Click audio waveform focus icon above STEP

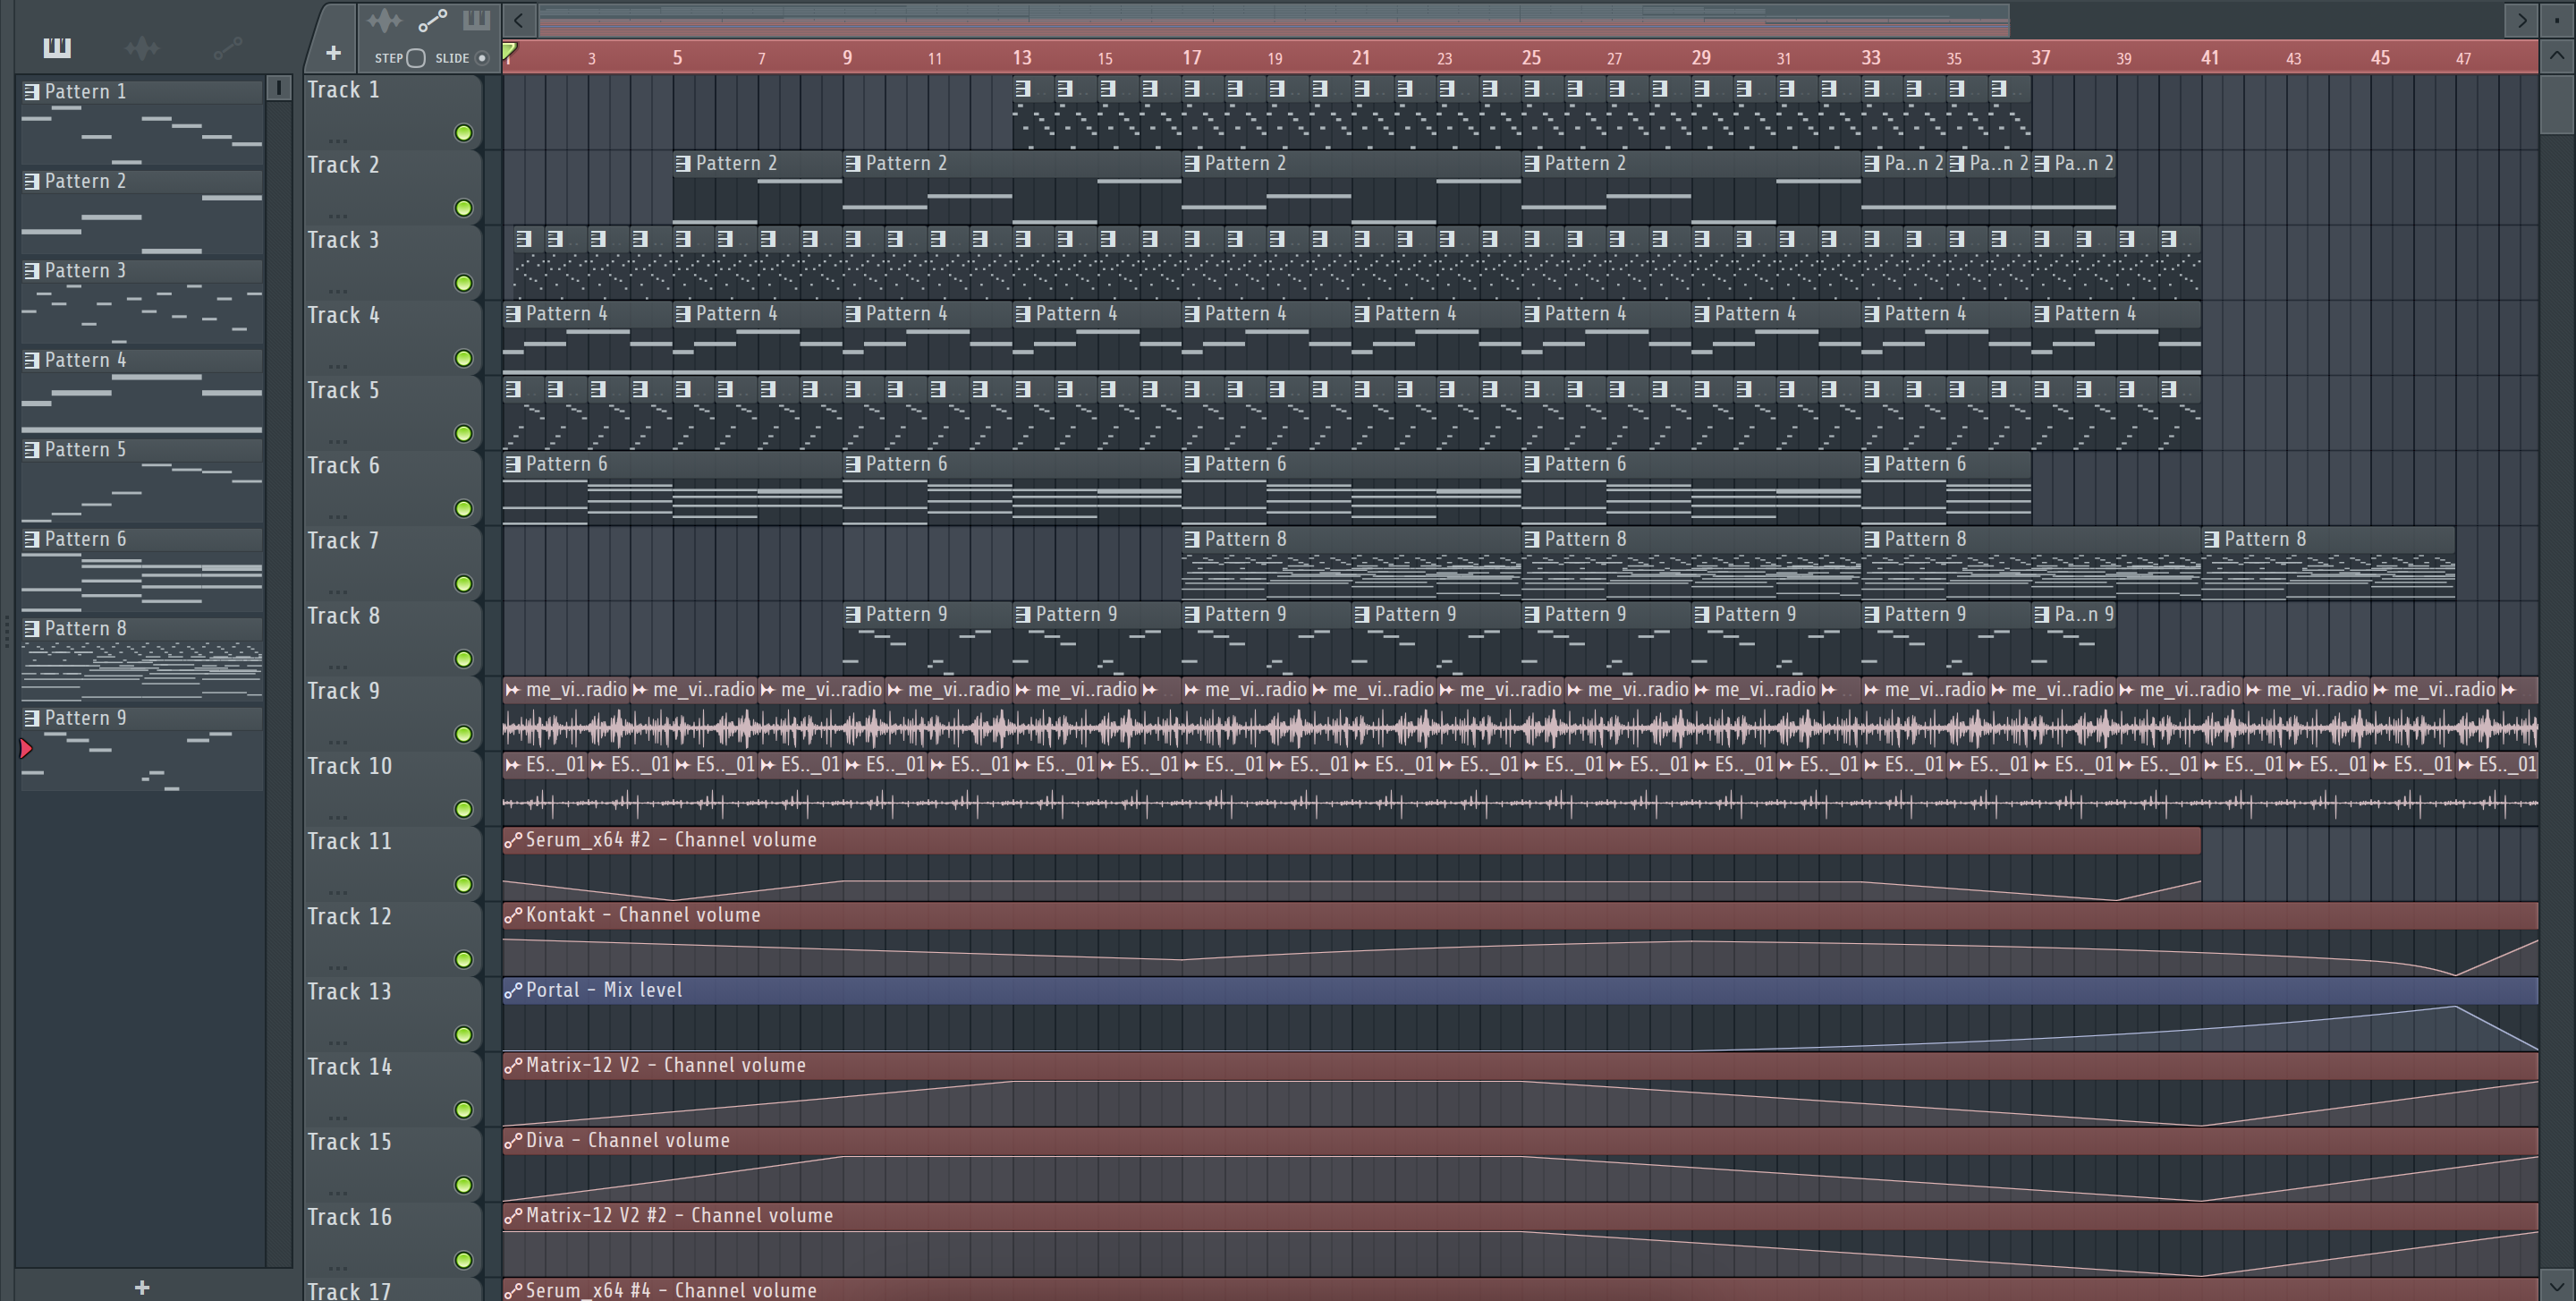pos(384,20)
